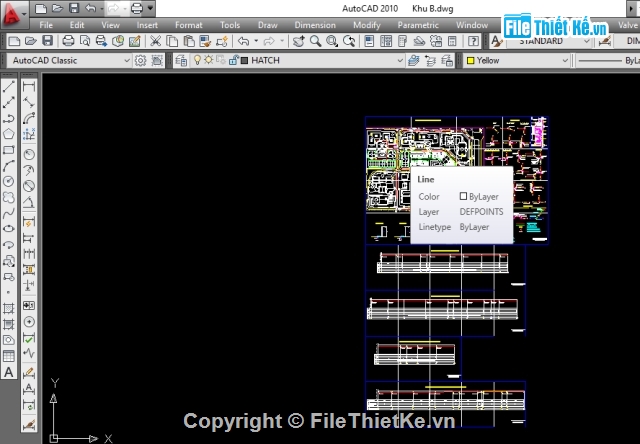Click the Pan Realtime hand icon

click(298, 41)
